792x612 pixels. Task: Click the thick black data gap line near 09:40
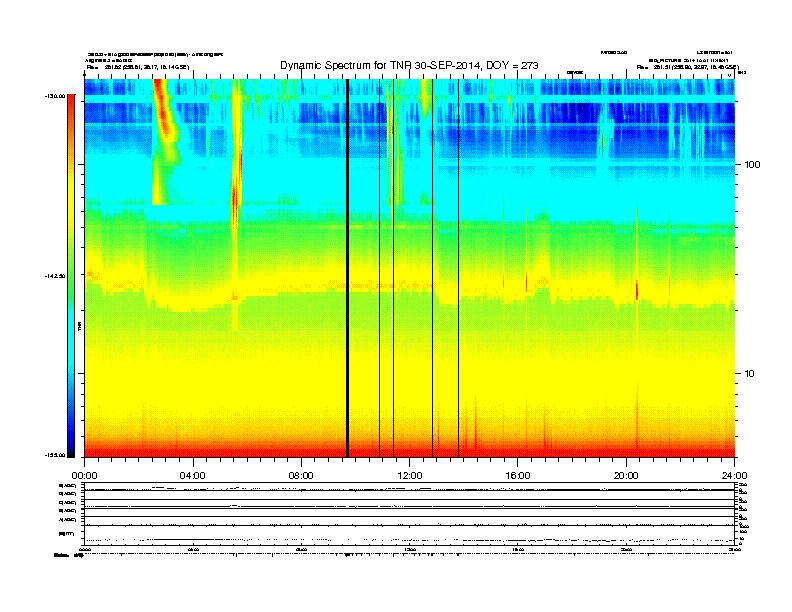[348, 268]
